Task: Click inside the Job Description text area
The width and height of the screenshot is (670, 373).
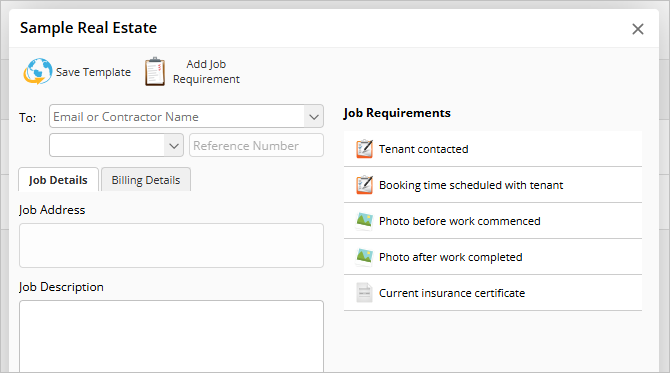Action: tap(171, 336)
